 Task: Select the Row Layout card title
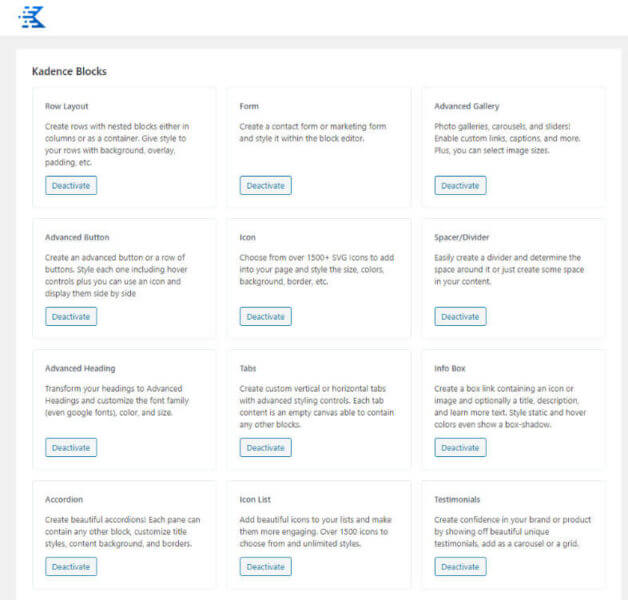[66, 106]
